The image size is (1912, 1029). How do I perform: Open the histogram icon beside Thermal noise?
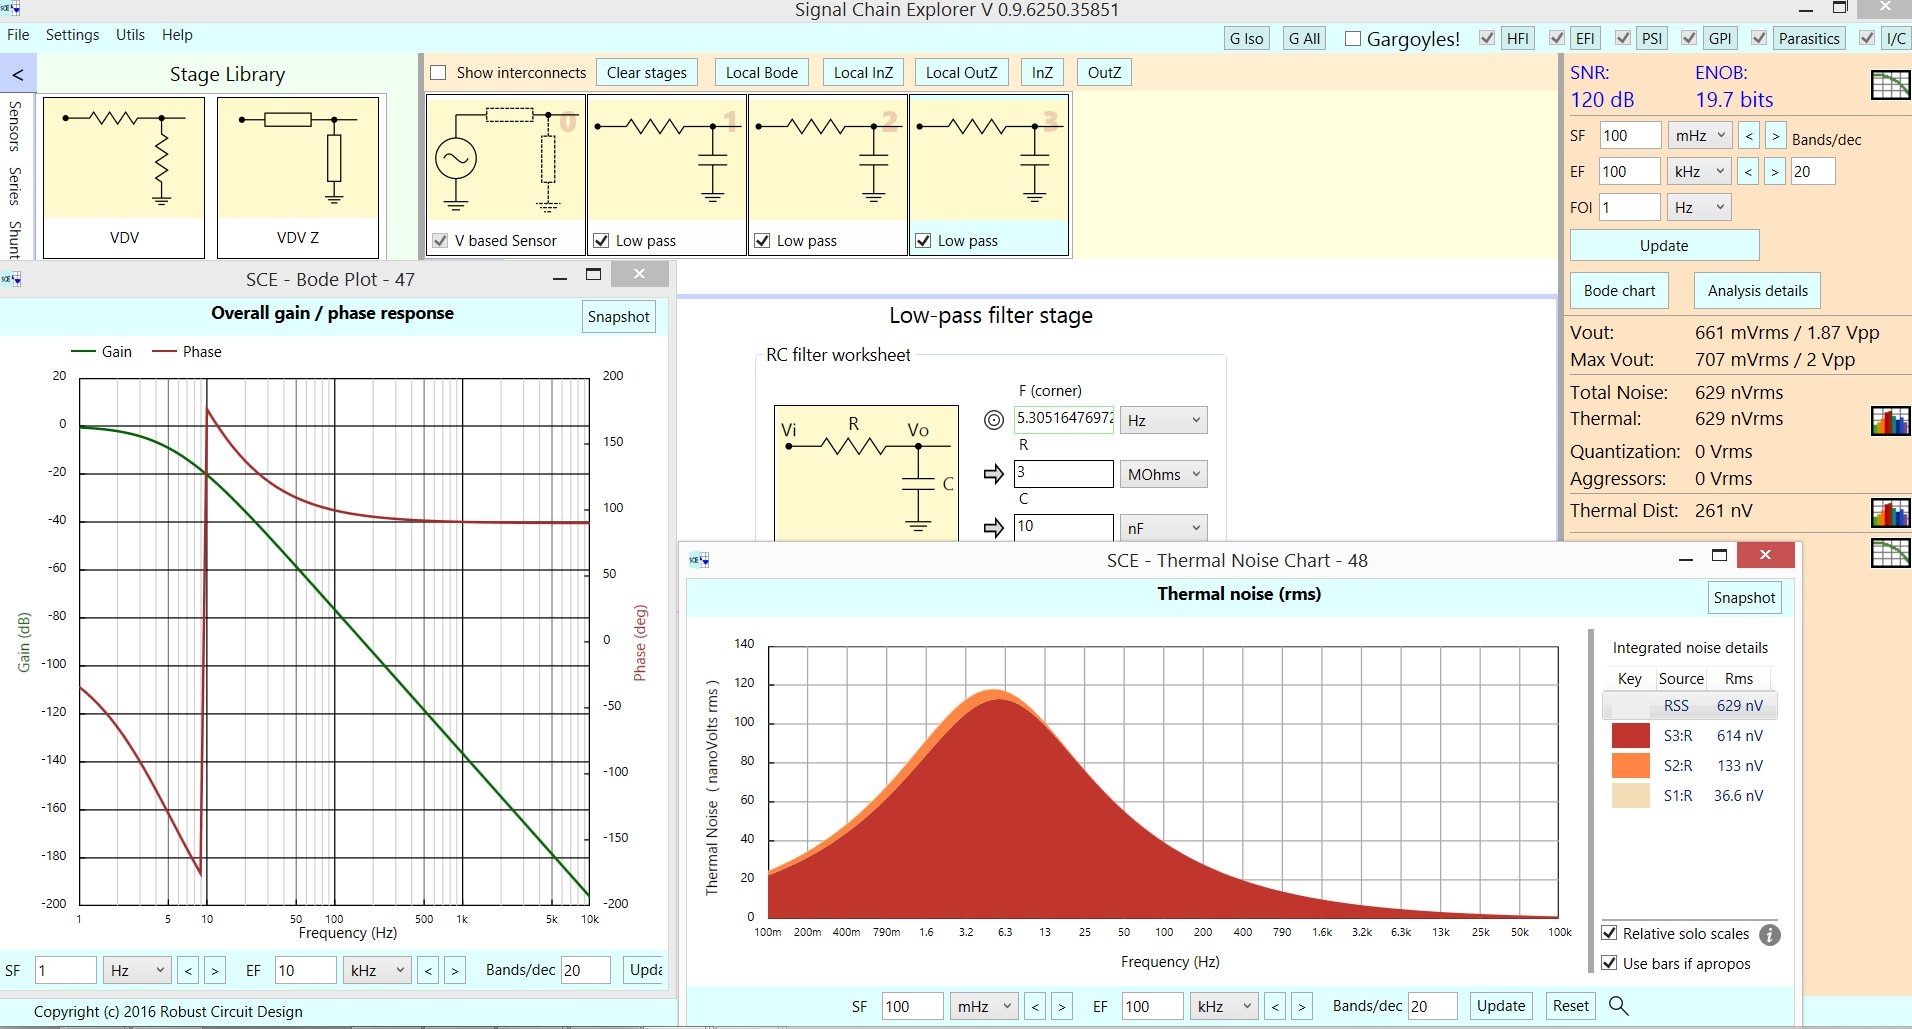pyautogui.click(x=1890, y=421)
